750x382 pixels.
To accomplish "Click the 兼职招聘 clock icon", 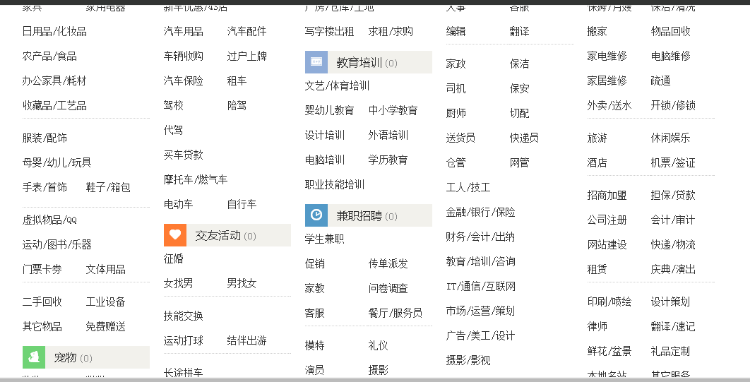I will click(x=316, y=215).
